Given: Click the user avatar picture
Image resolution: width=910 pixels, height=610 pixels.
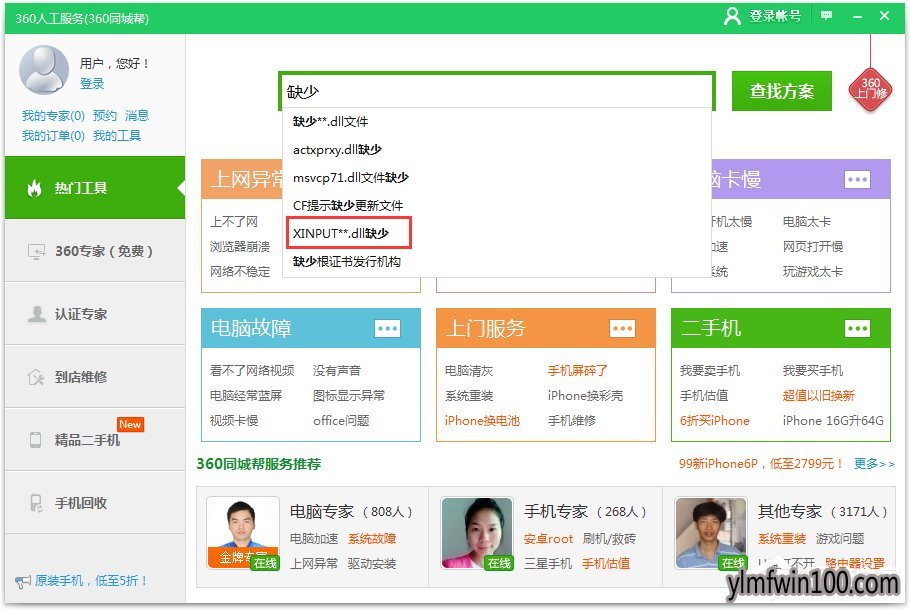Looking at the screenshot, I should [x=44, y=70].
